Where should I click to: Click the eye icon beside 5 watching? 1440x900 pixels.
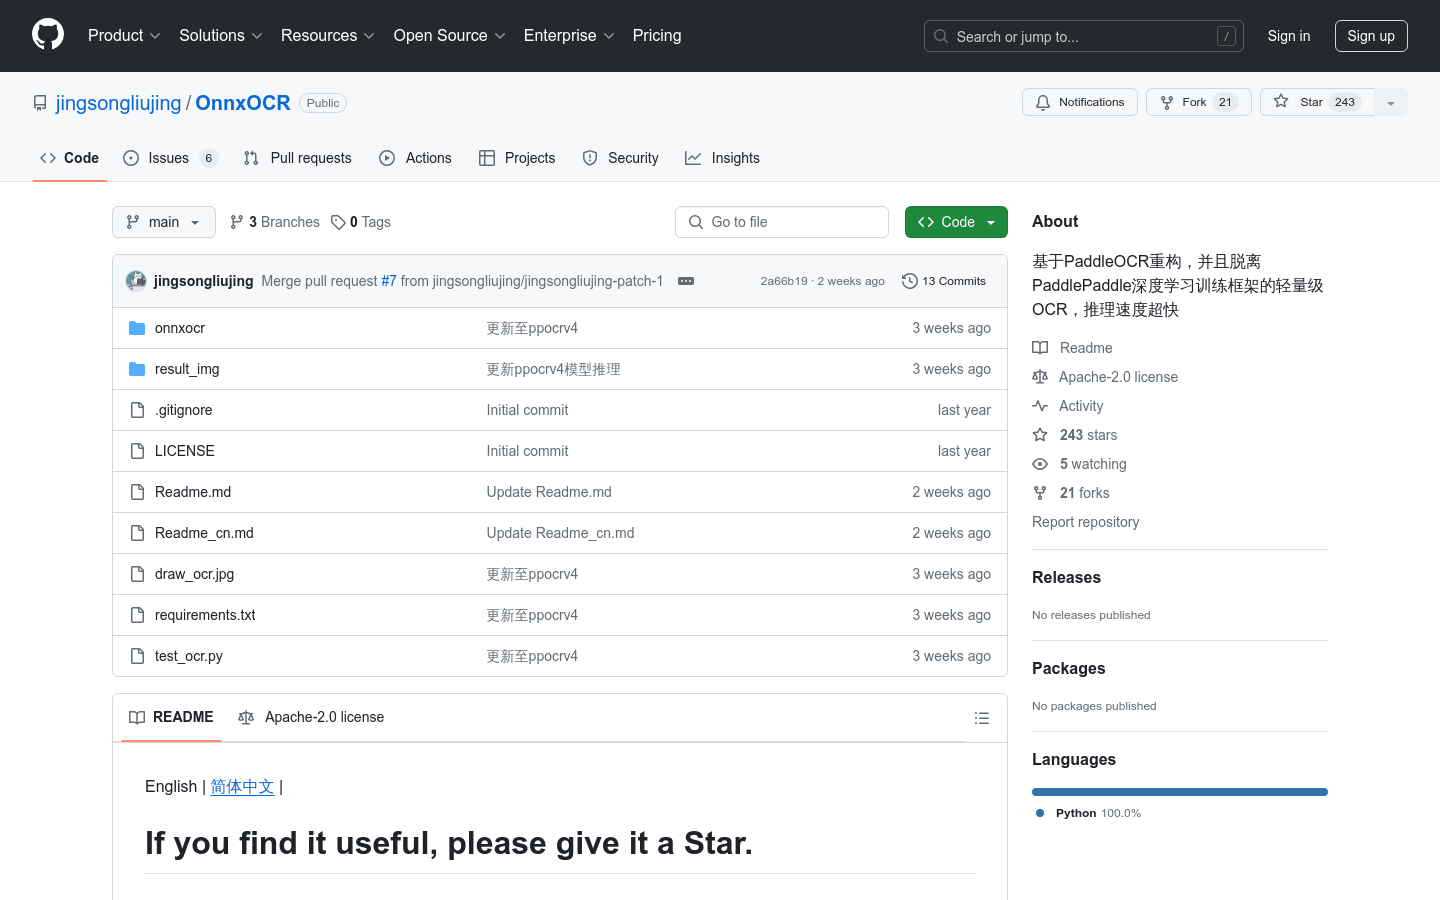tap(1040, 464)
